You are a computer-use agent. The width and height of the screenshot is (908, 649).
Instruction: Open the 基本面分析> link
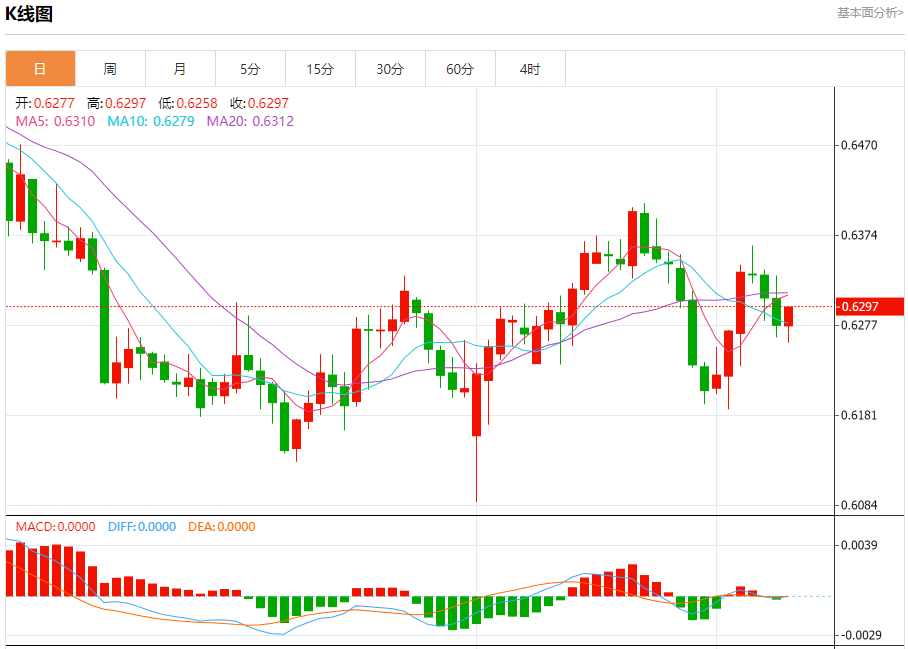(x=870, y=13)
